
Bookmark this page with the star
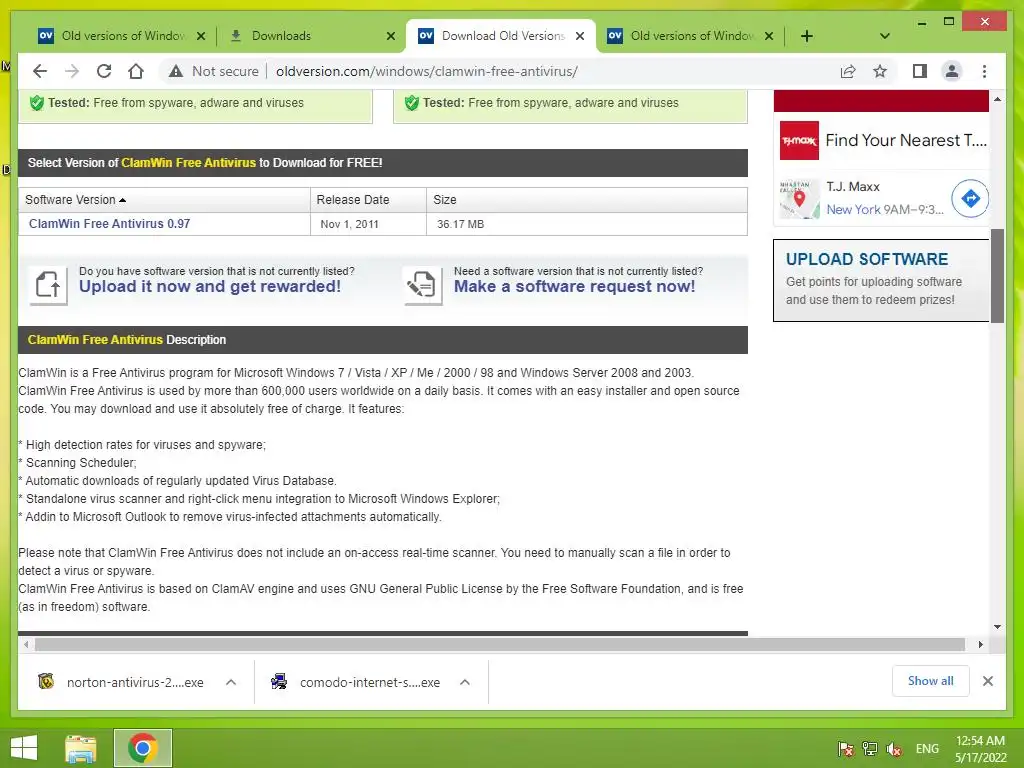click(880, 71)
